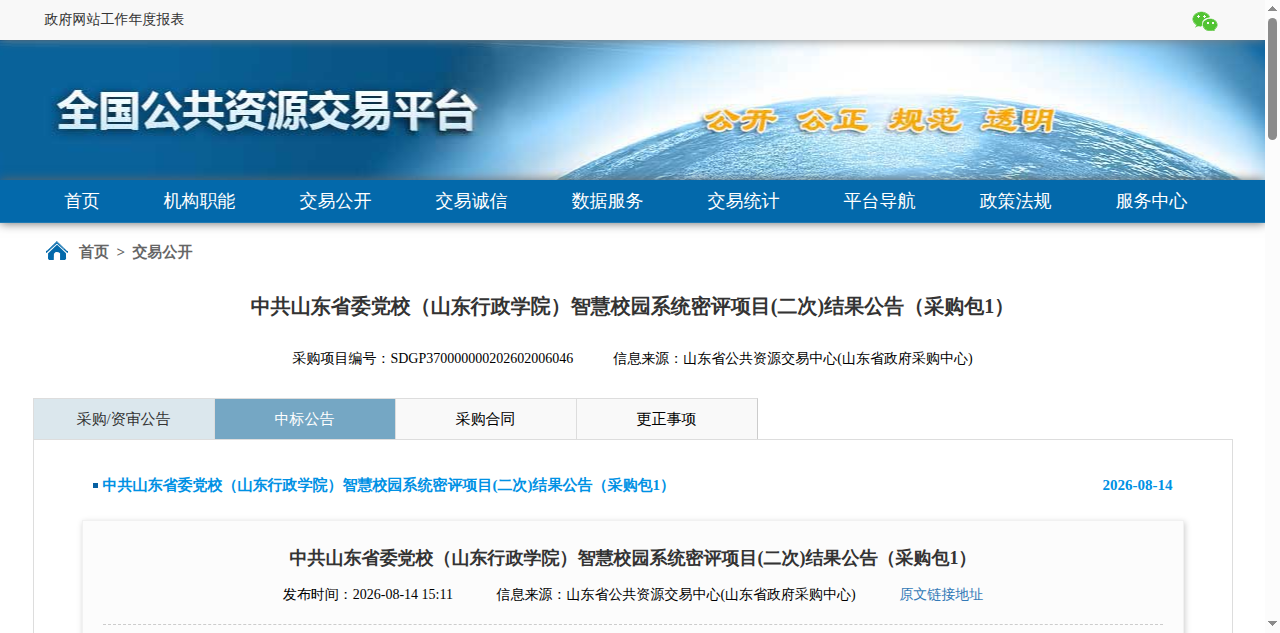Click 原文链接地址 link

point(941,594)
